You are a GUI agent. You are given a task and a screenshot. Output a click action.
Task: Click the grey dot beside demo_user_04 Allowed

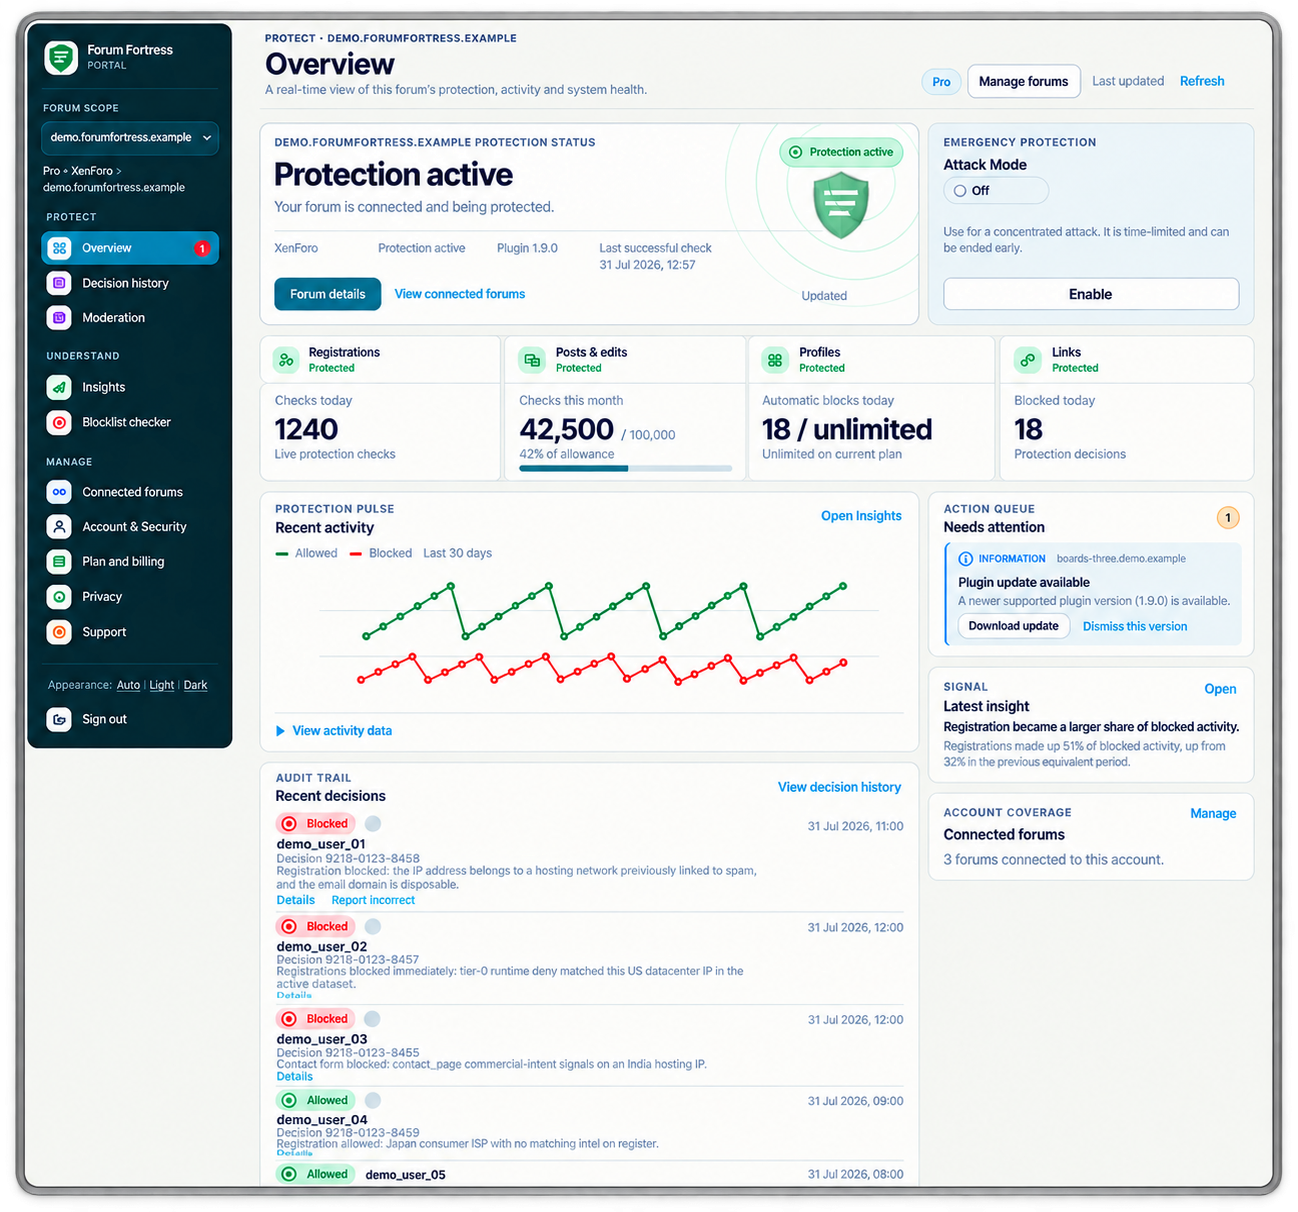[373, 1100]
